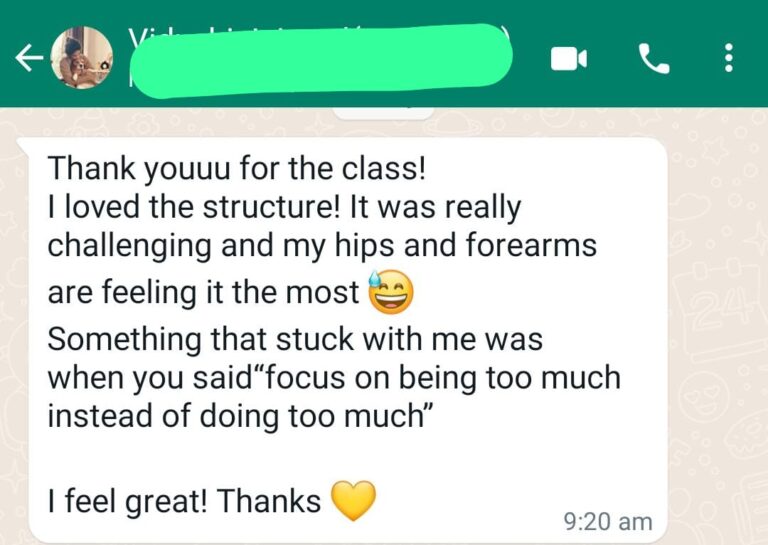Tap the "Thank youuu for the class!" line

click(237, 168)
